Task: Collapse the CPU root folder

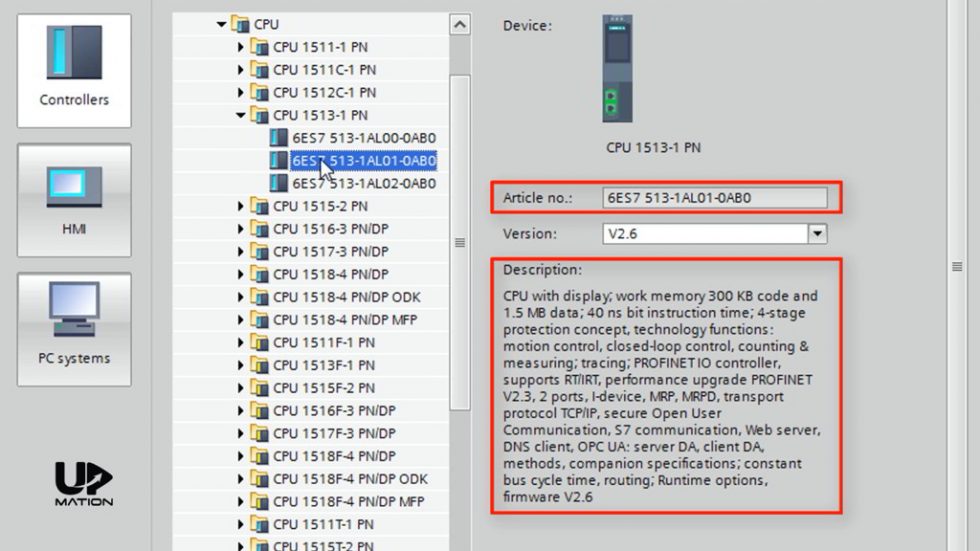Action: 222,24
